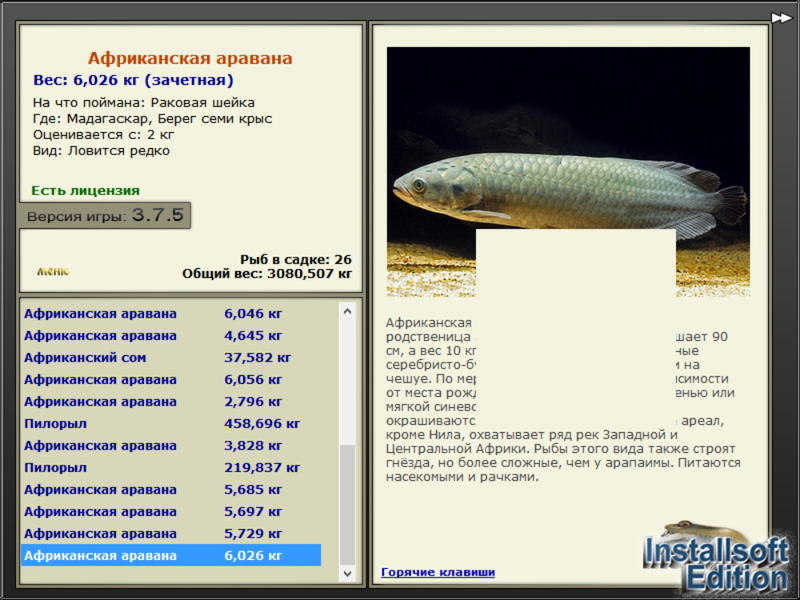800x600 pixels.
Task: Select Африканская аравана 6,046 кг row
Action: click(x=171, y=313)
